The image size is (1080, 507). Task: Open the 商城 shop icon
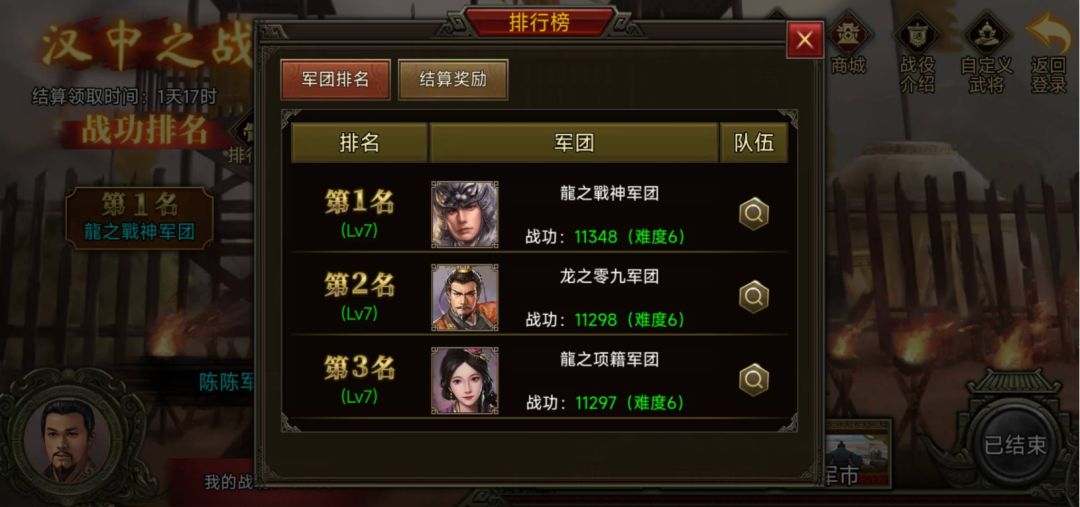(x=847, y=43)
